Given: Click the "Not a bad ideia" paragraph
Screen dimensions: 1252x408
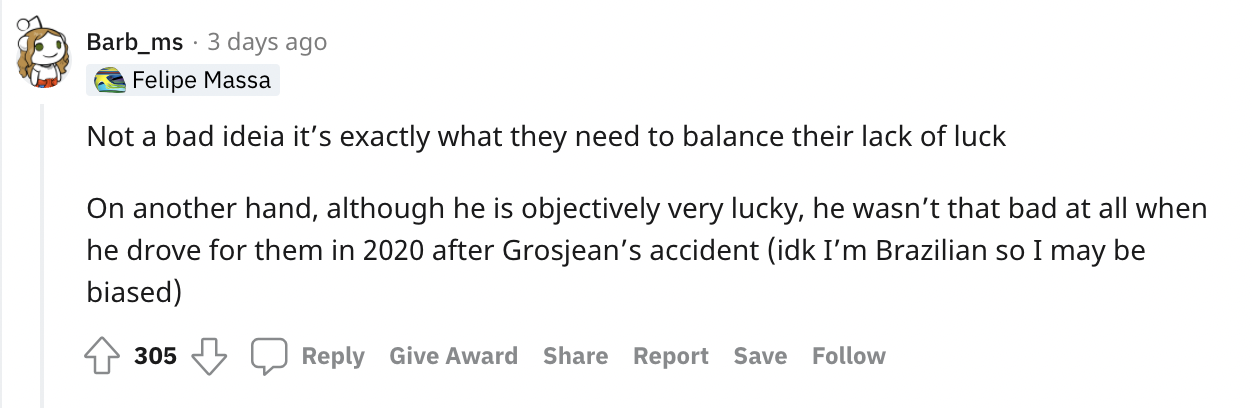Looking at the screenshot, I should click(545, 137).
